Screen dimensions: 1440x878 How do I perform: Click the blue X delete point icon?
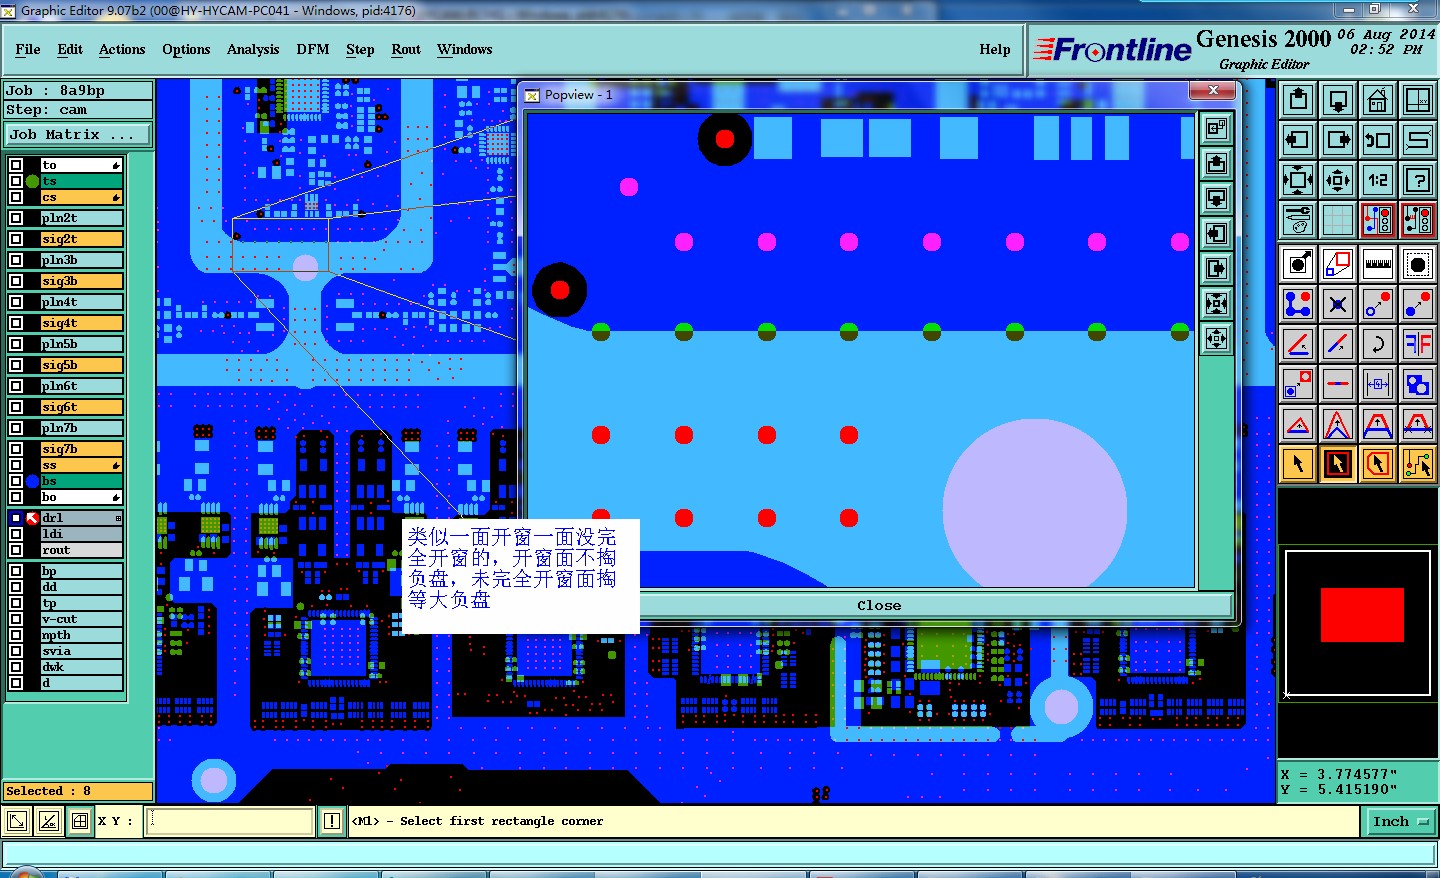[1338, 304]
